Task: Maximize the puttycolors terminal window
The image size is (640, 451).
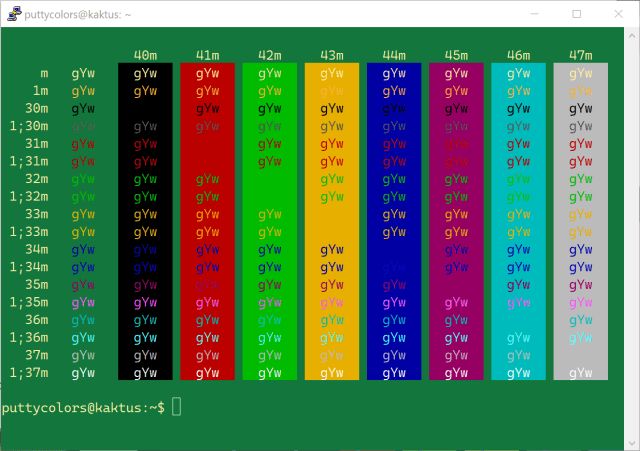Action: pos(576,14)
